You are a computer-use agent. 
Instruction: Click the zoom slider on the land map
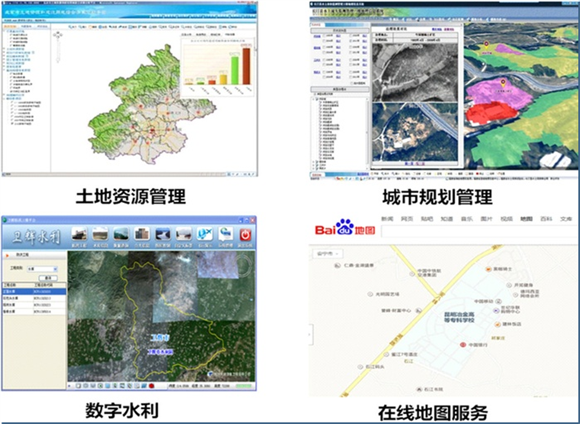click(58, 51)
